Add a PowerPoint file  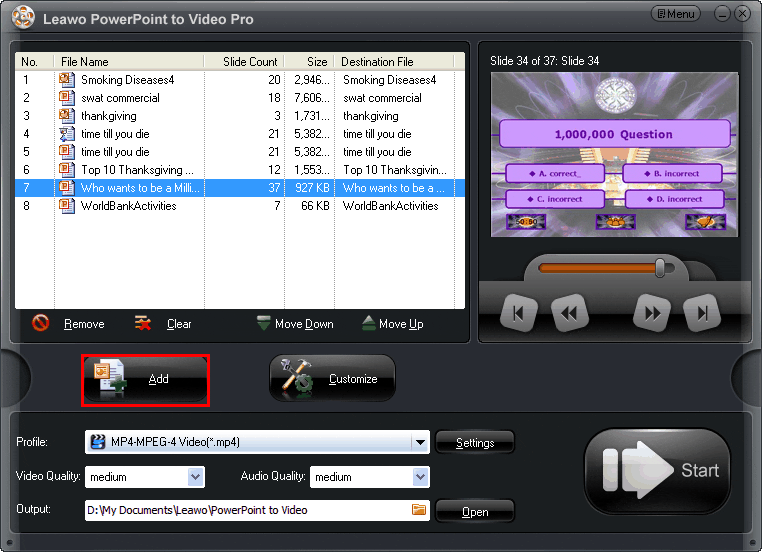(x=145, y=380)
